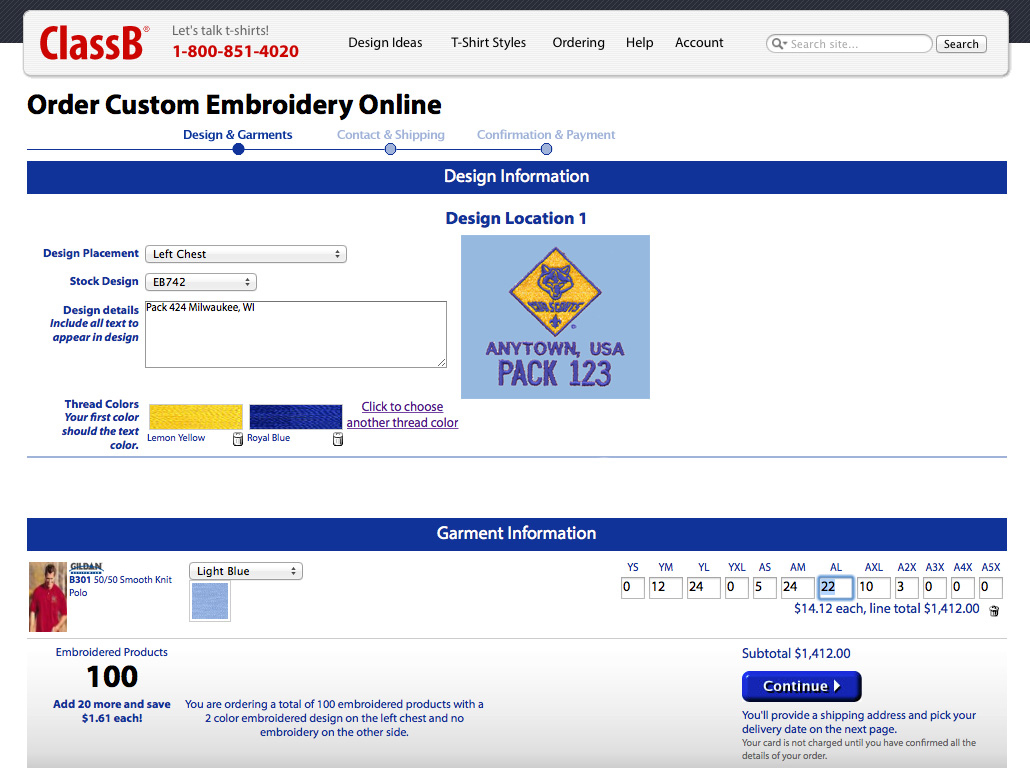Click the choose another thread color link

[402, 415]
